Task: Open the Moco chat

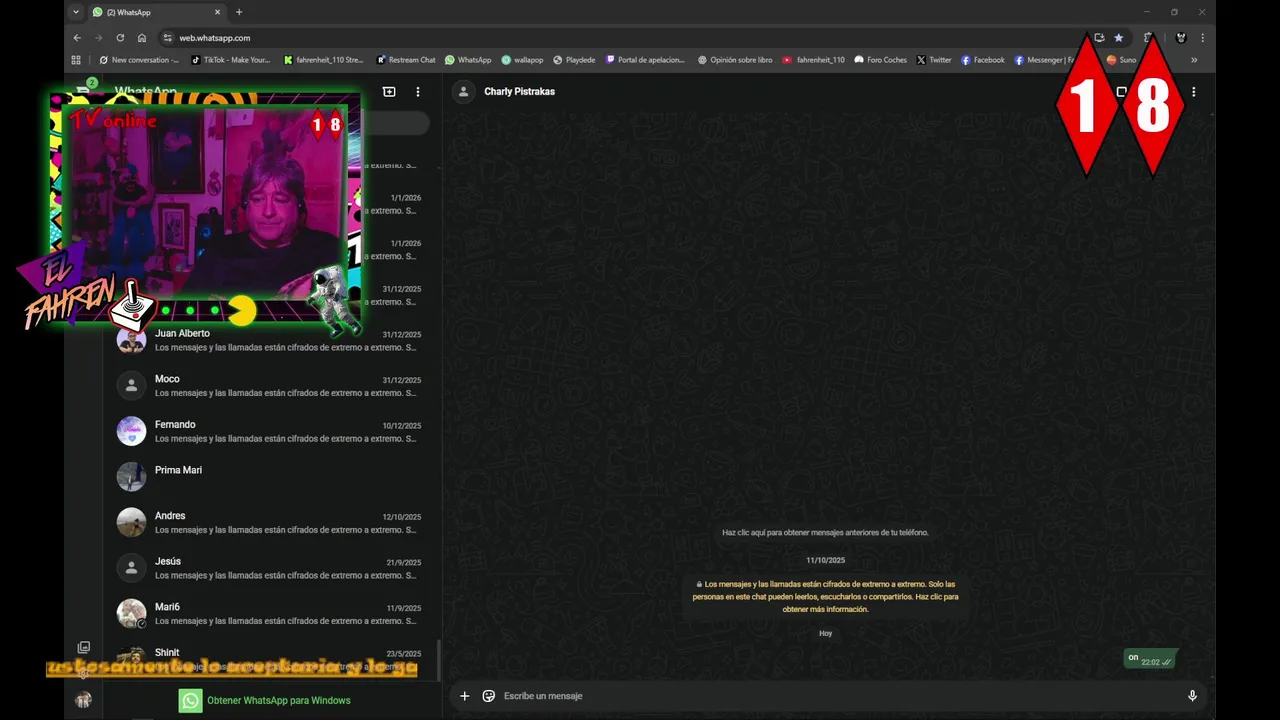Action: [270, 386]
